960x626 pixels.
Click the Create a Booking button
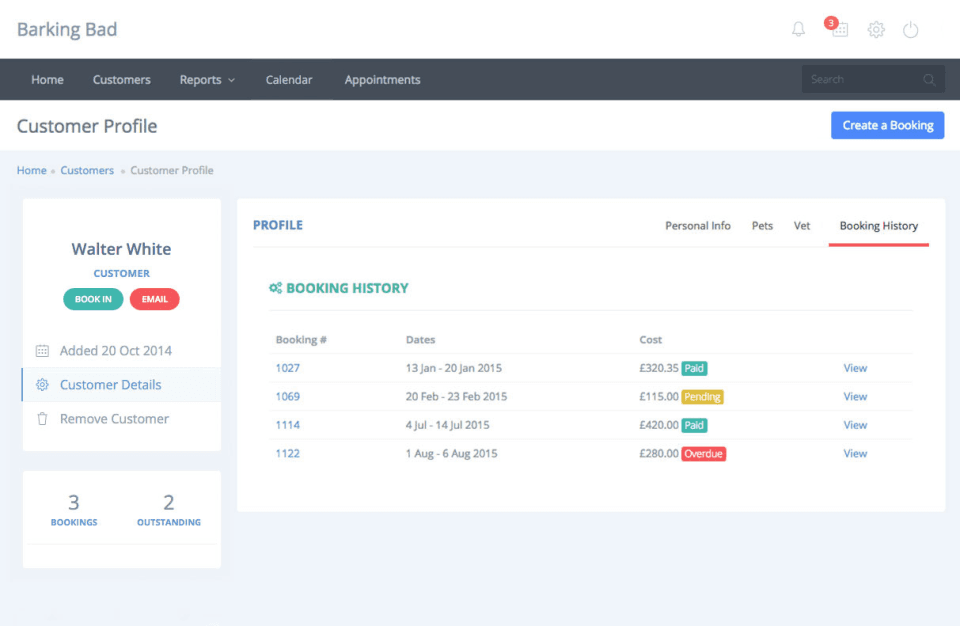click(x=887, y=126)
